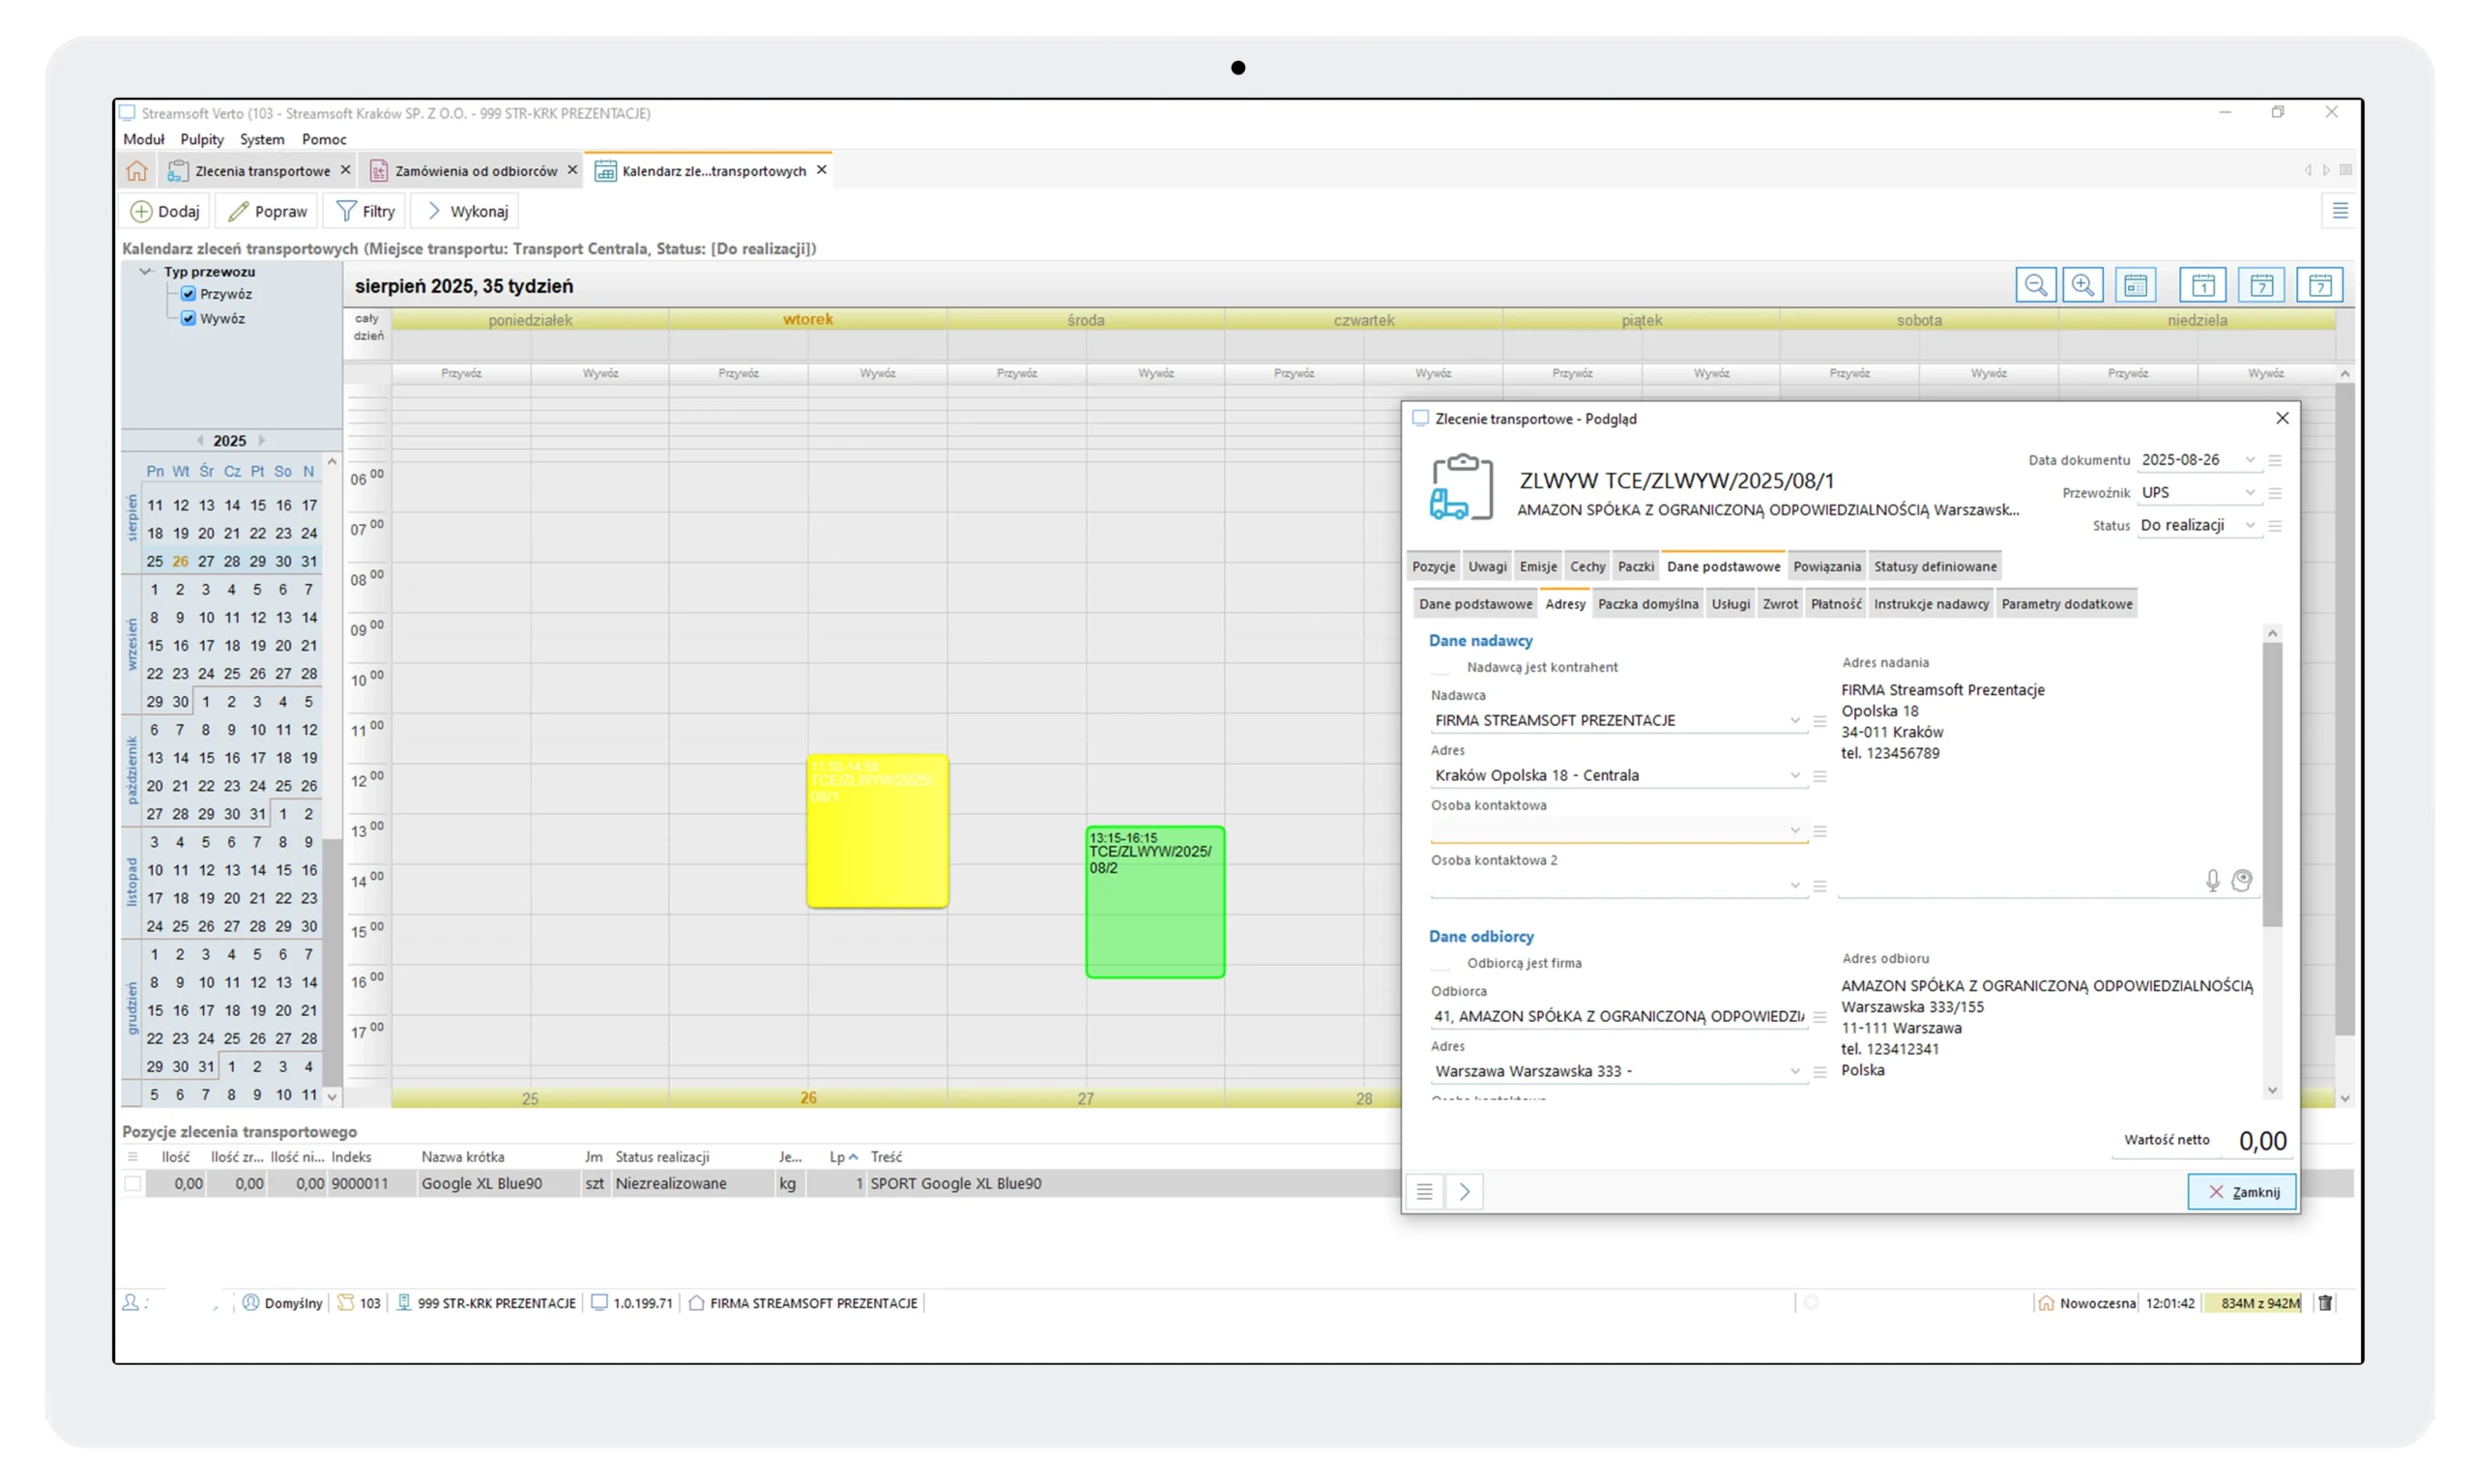Screen dimensions: 2475x1484
Task: Open the Status Do realizacji dropdown
Action: pos(2249,526)
